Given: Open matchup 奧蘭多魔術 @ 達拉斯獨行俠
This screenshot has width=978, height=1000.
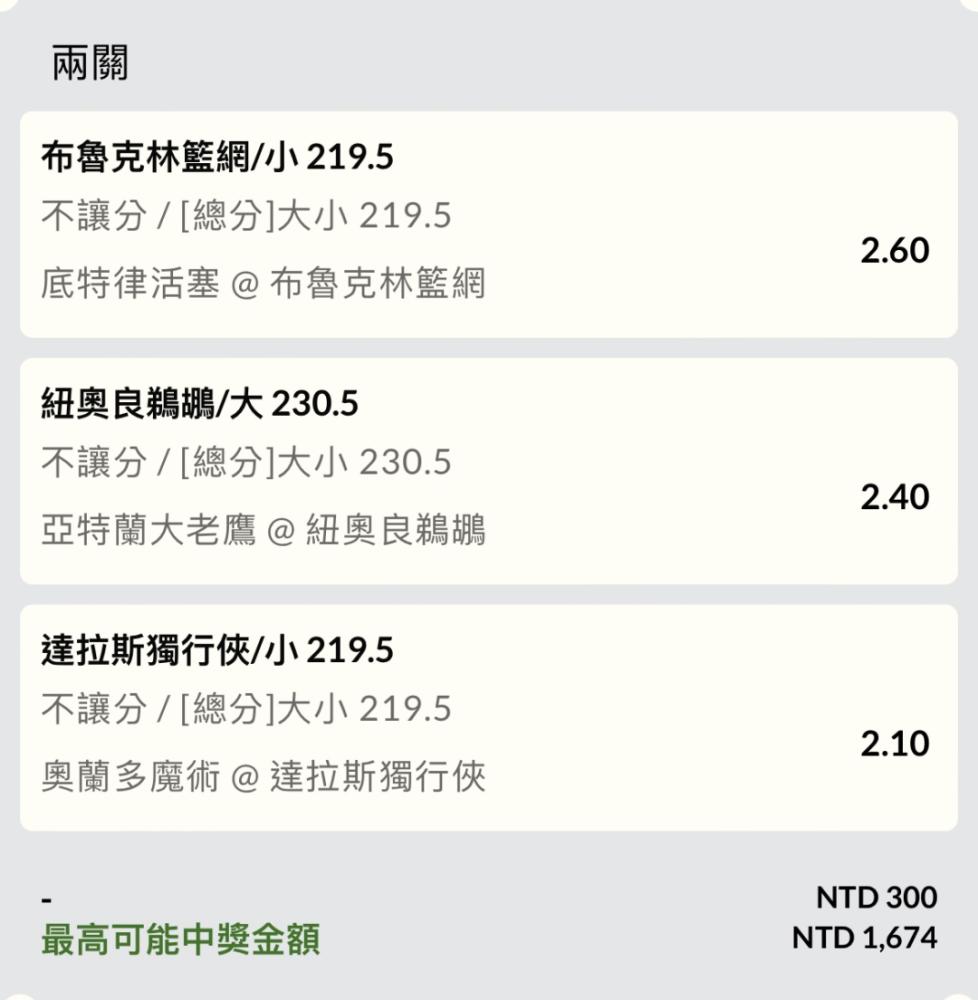Looking at the screenshot, I should tap(263, 777).
